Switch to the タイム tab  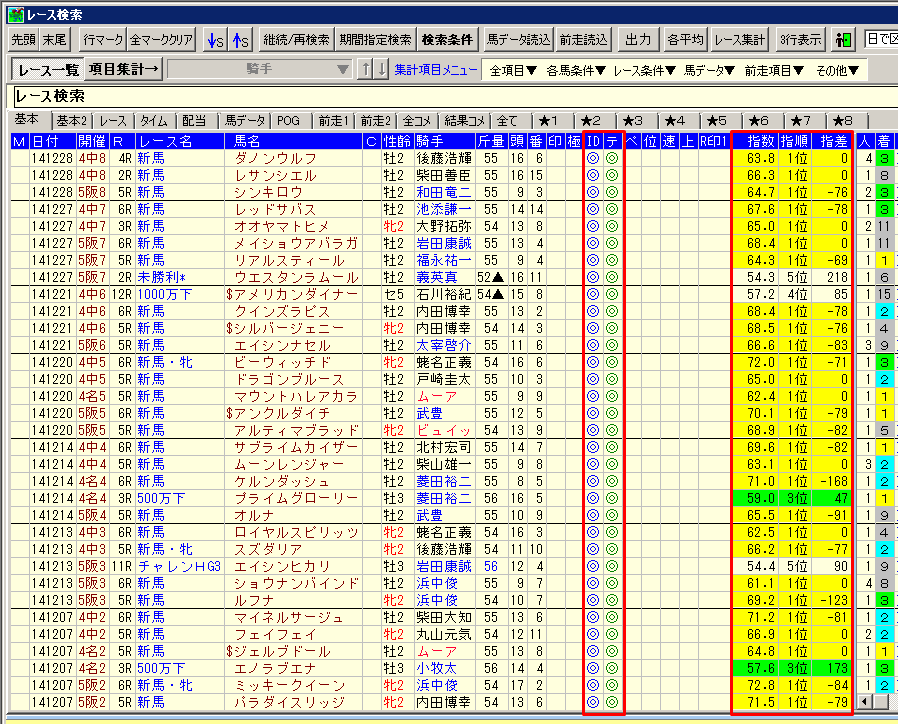[154, 121]
